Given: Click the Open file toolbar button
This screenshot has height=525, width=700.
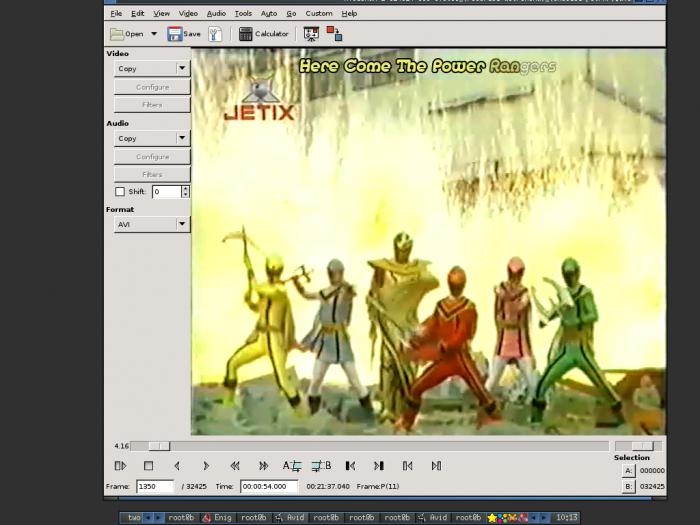Looking at the screenshot, I should 127,34.
